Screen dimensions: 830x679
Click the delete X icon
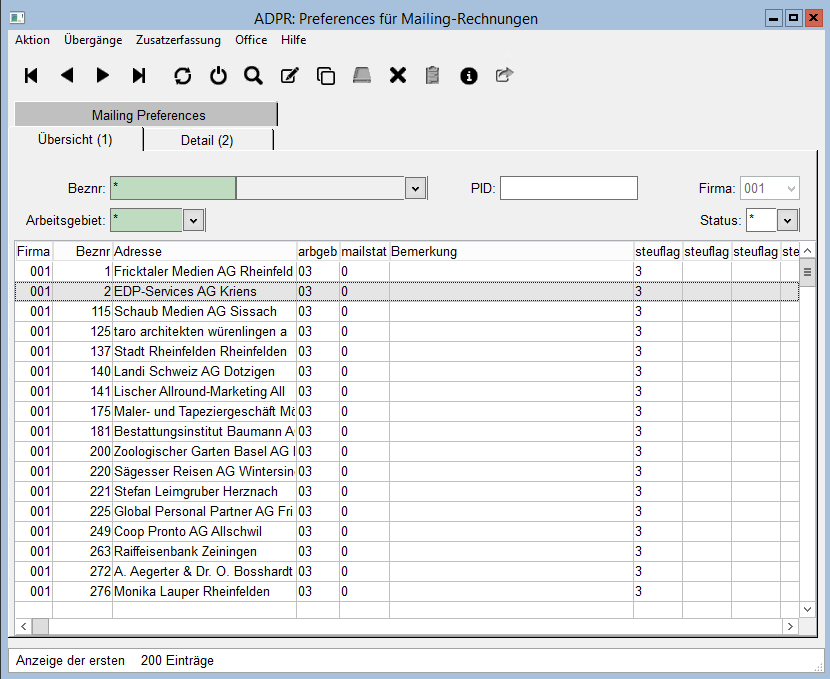(397, 75)
